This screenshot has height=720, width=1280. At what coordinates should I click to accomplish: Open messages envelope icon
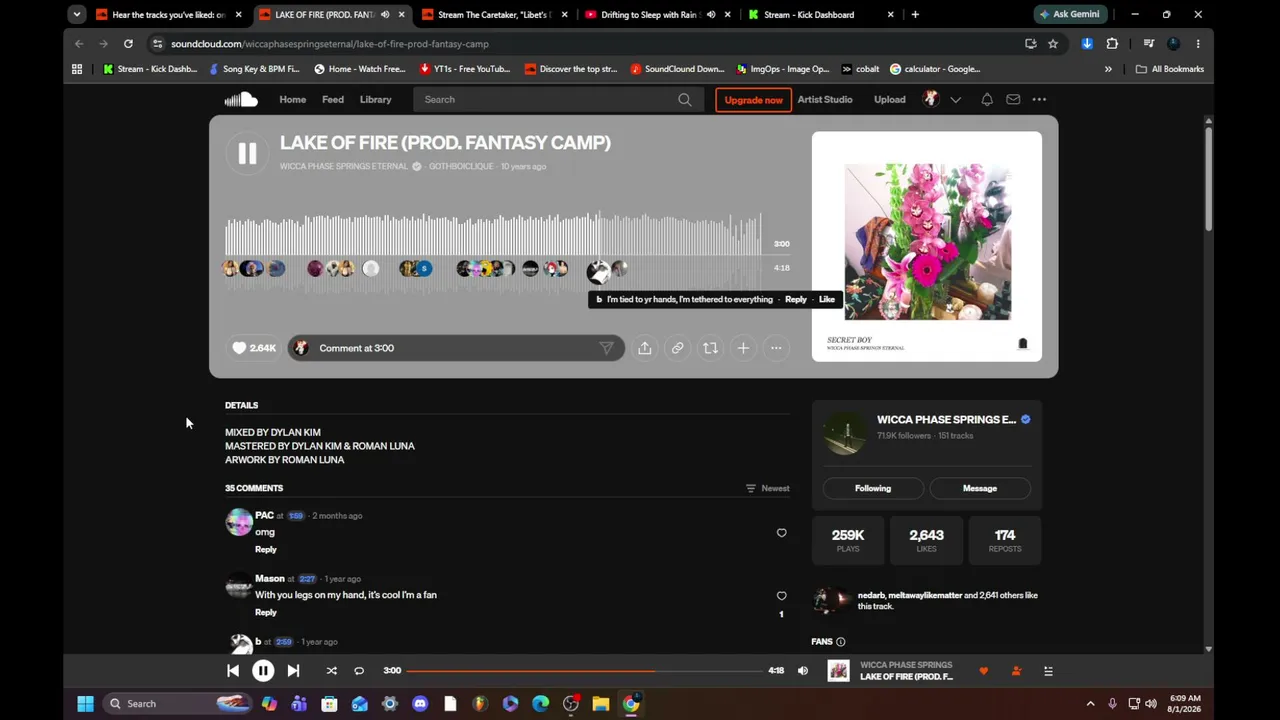[x=1013, y=99]
